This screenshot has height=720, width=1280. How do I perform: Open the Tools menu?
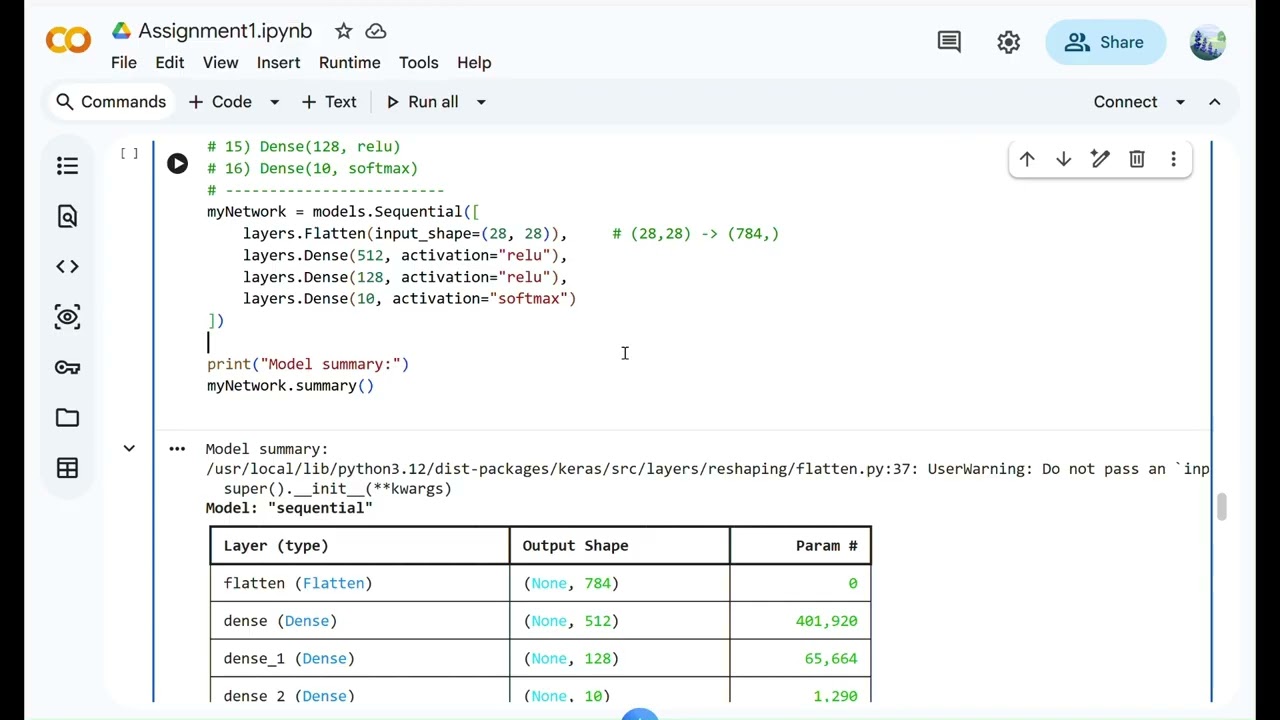click(419, 62)
